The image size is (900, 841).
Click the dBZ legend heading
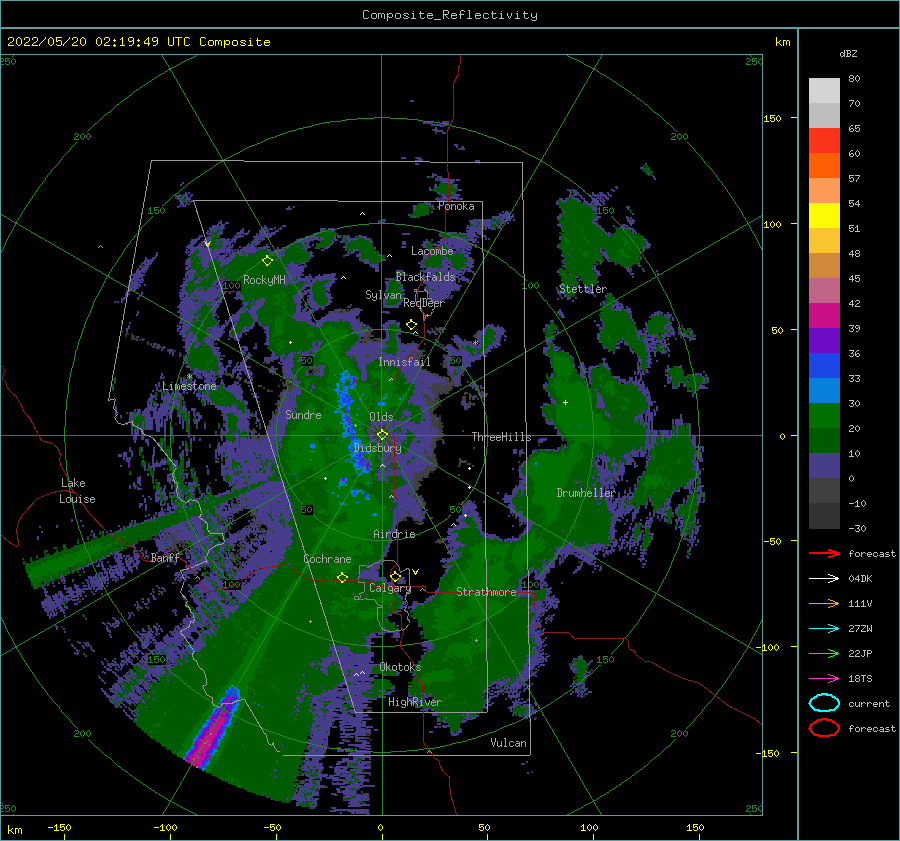(x=848, y=53)
